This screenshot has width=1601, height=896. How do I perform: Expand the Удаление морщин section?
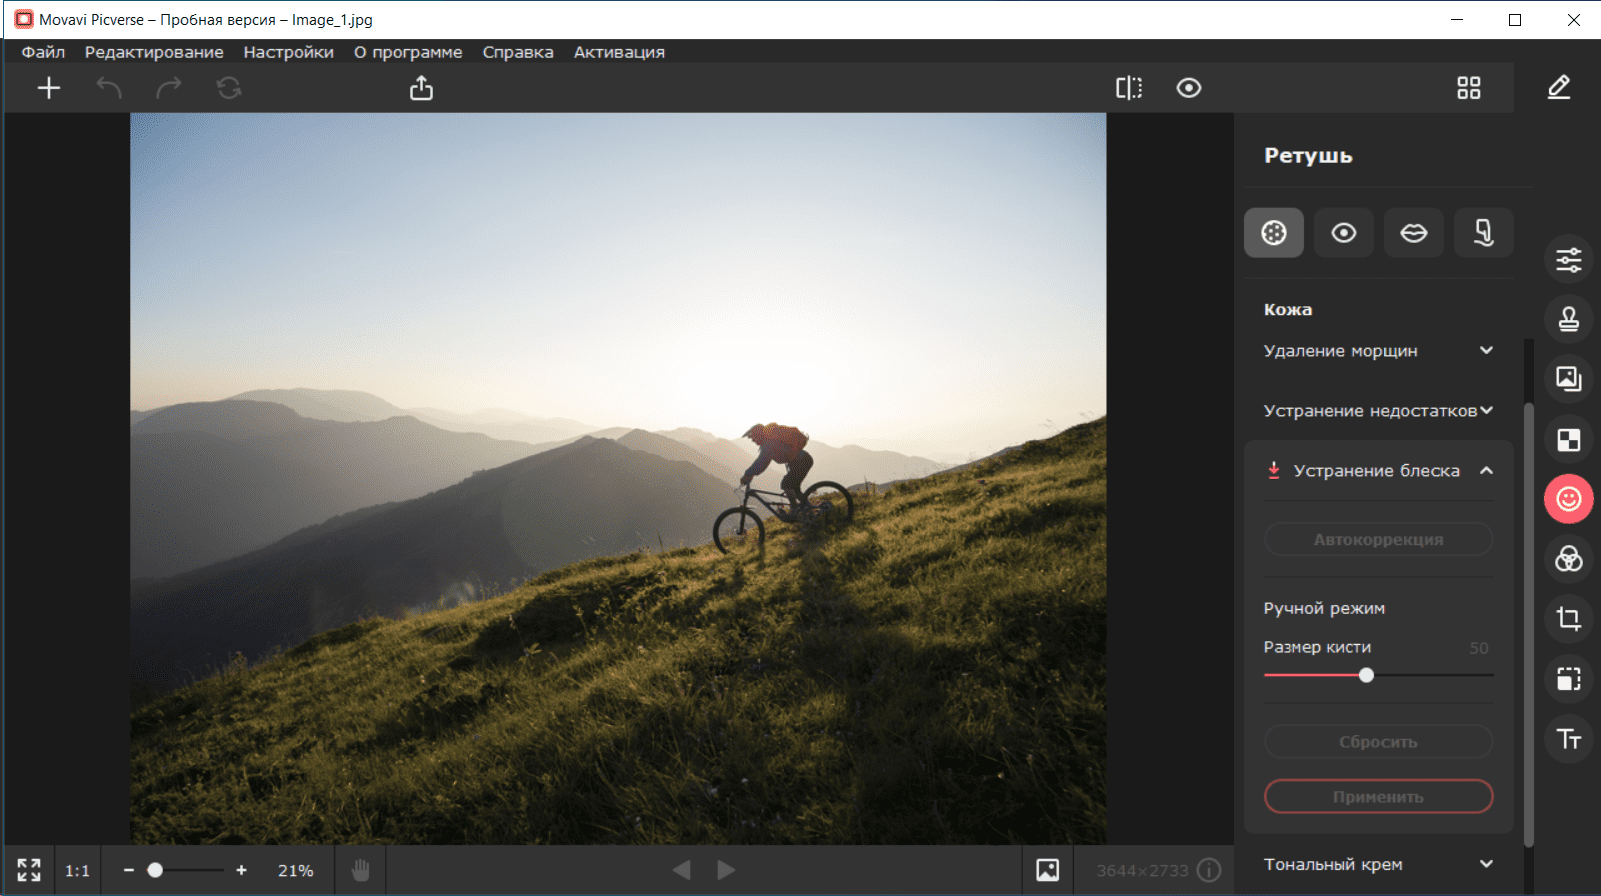1378,351
